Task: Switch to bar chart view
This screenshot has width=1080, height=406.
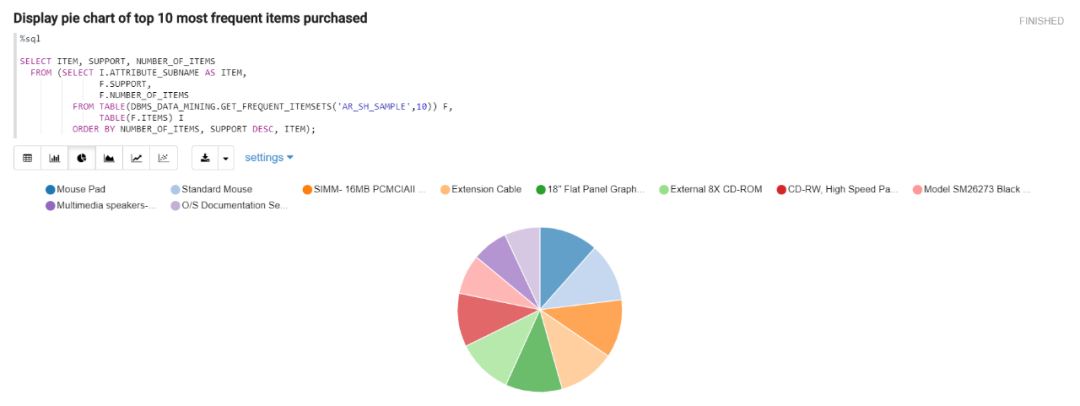Action: pos(55,158)
